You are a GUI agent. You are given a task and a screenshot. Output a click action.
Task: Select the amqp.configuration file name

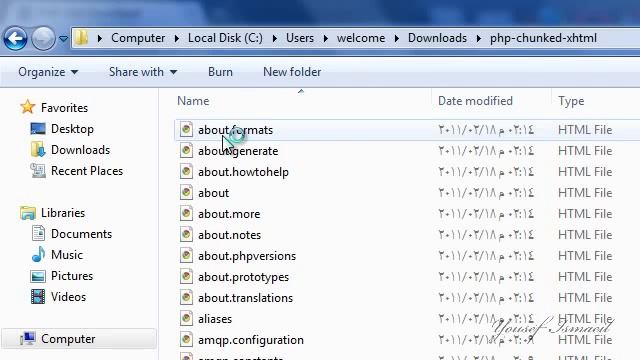(x=251, y=340)
